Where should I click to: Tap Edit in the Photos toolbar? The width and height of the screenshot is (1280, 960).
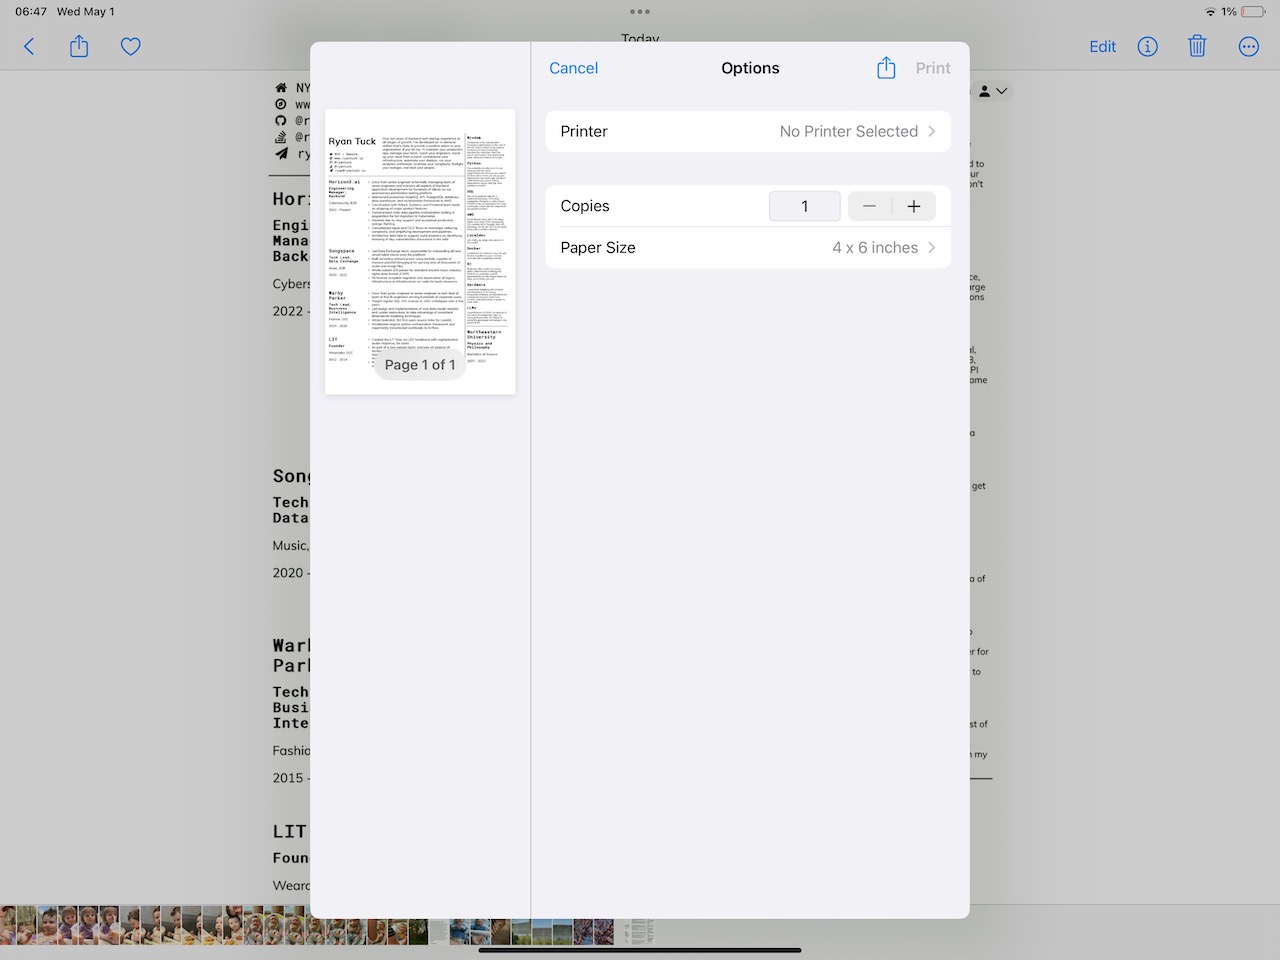pos(1102,47)
